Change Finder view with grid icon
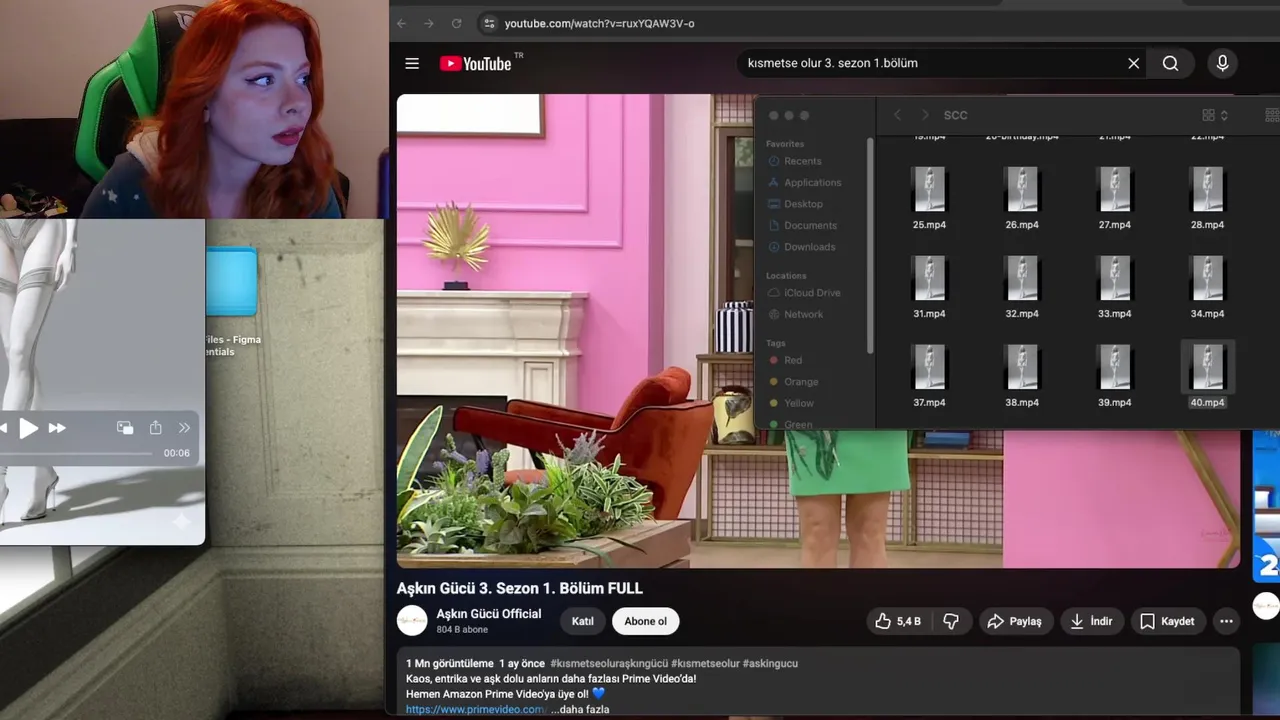This screenshot has height=720, width=1280. [1214, 115]
